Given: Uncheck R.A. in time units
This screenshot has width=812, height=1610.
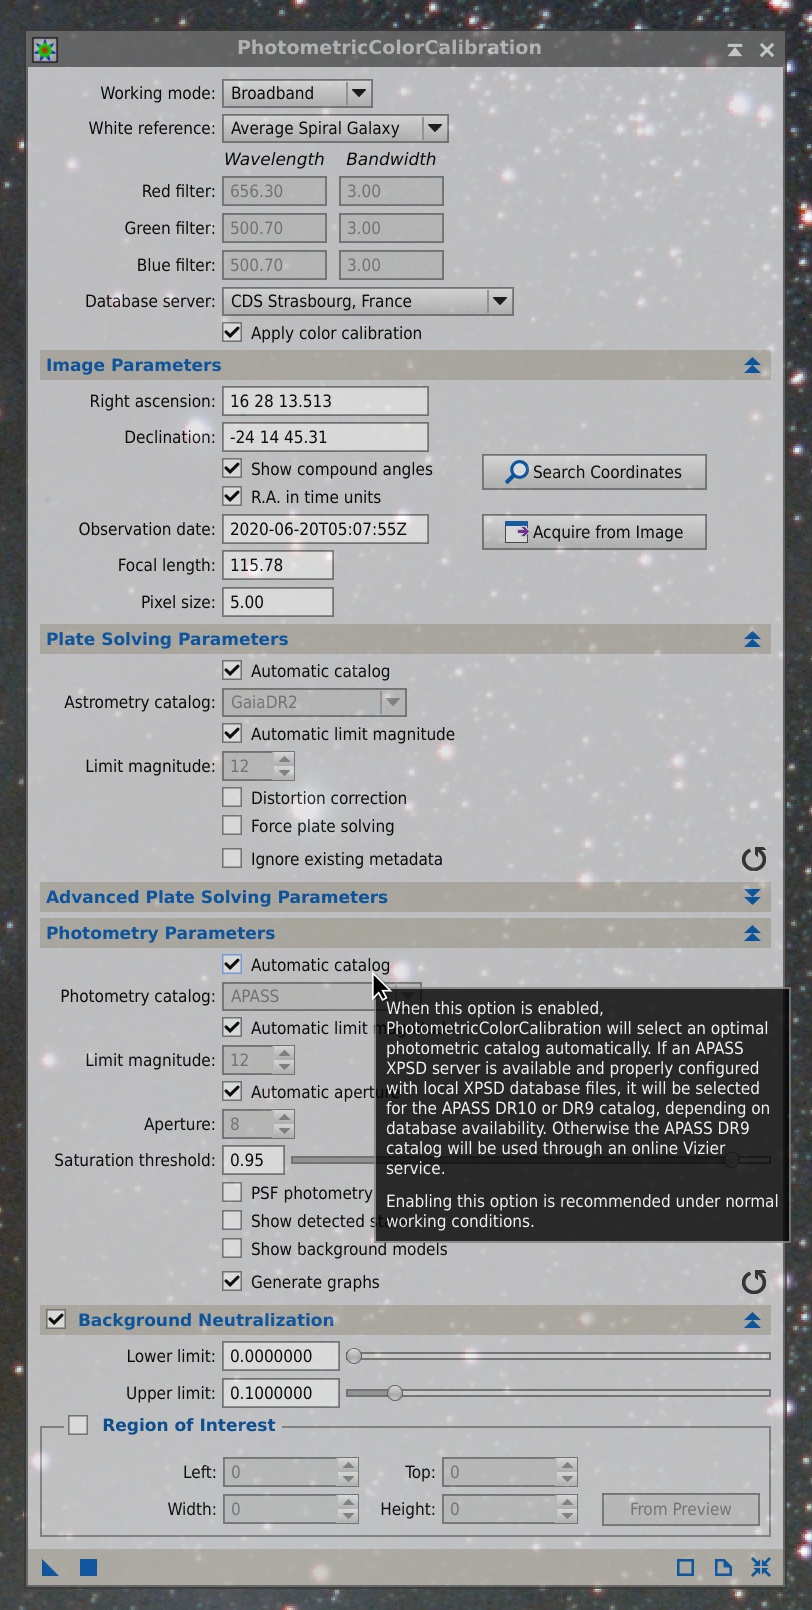Looking at the screenshot, I should 232,496.
